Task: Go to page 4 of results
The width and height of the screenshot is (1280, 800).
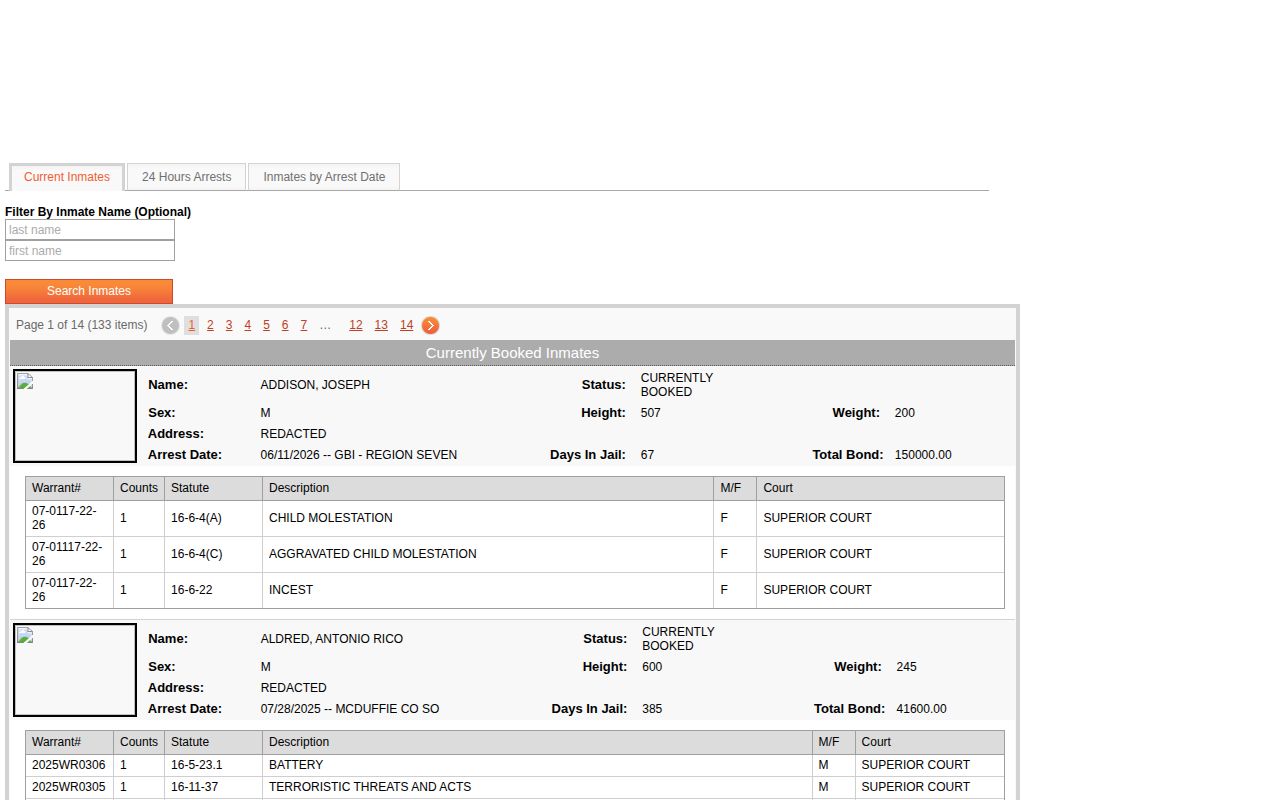Action: tap(248, 325)
